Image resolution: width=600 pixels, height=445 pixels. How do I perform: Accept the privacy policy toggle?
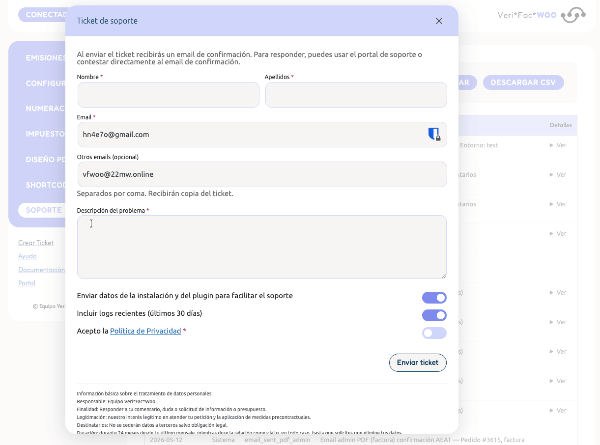click(x=434, y=333)
